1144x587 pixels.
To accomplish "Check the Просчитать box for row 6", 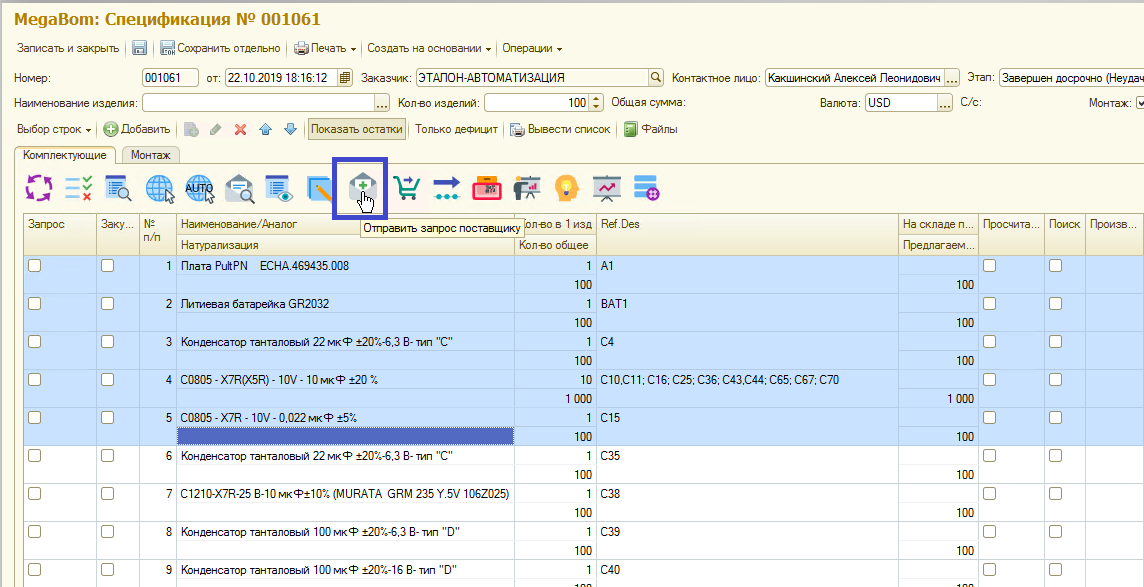I will (989, 456).
